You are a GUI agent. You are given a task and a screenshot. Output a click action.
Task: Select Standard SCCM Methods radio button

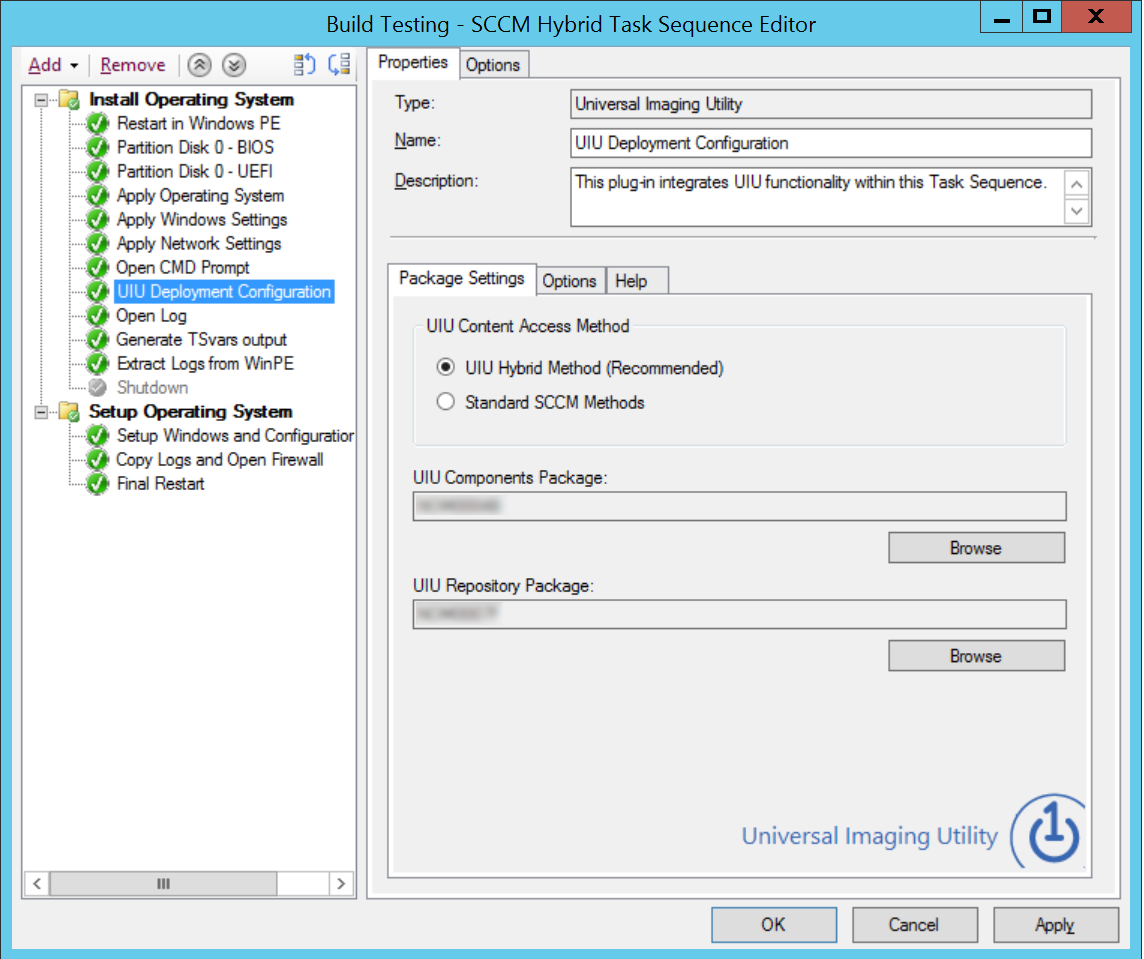click(x=446, y=401)
